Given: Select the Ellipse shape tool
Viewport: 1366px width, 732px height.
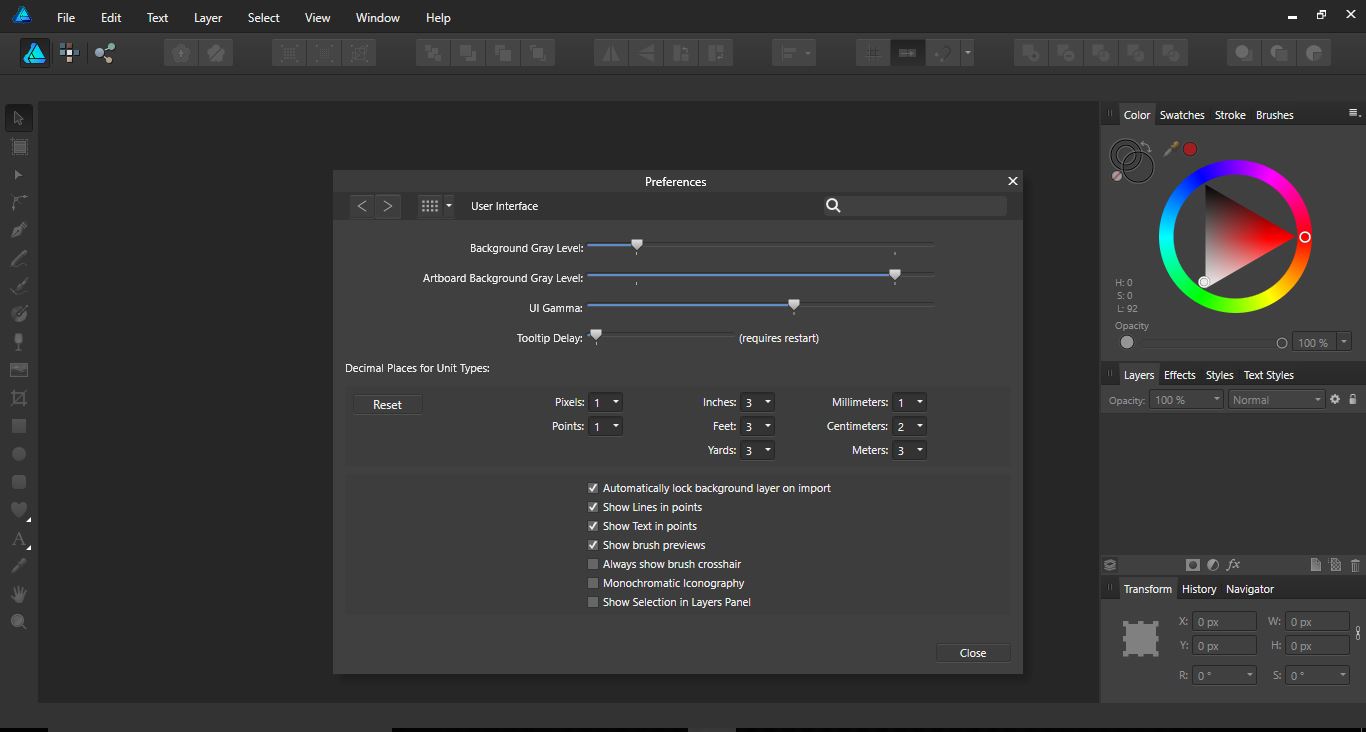Looking at the screenshot, I should click(x=18, y=454).
